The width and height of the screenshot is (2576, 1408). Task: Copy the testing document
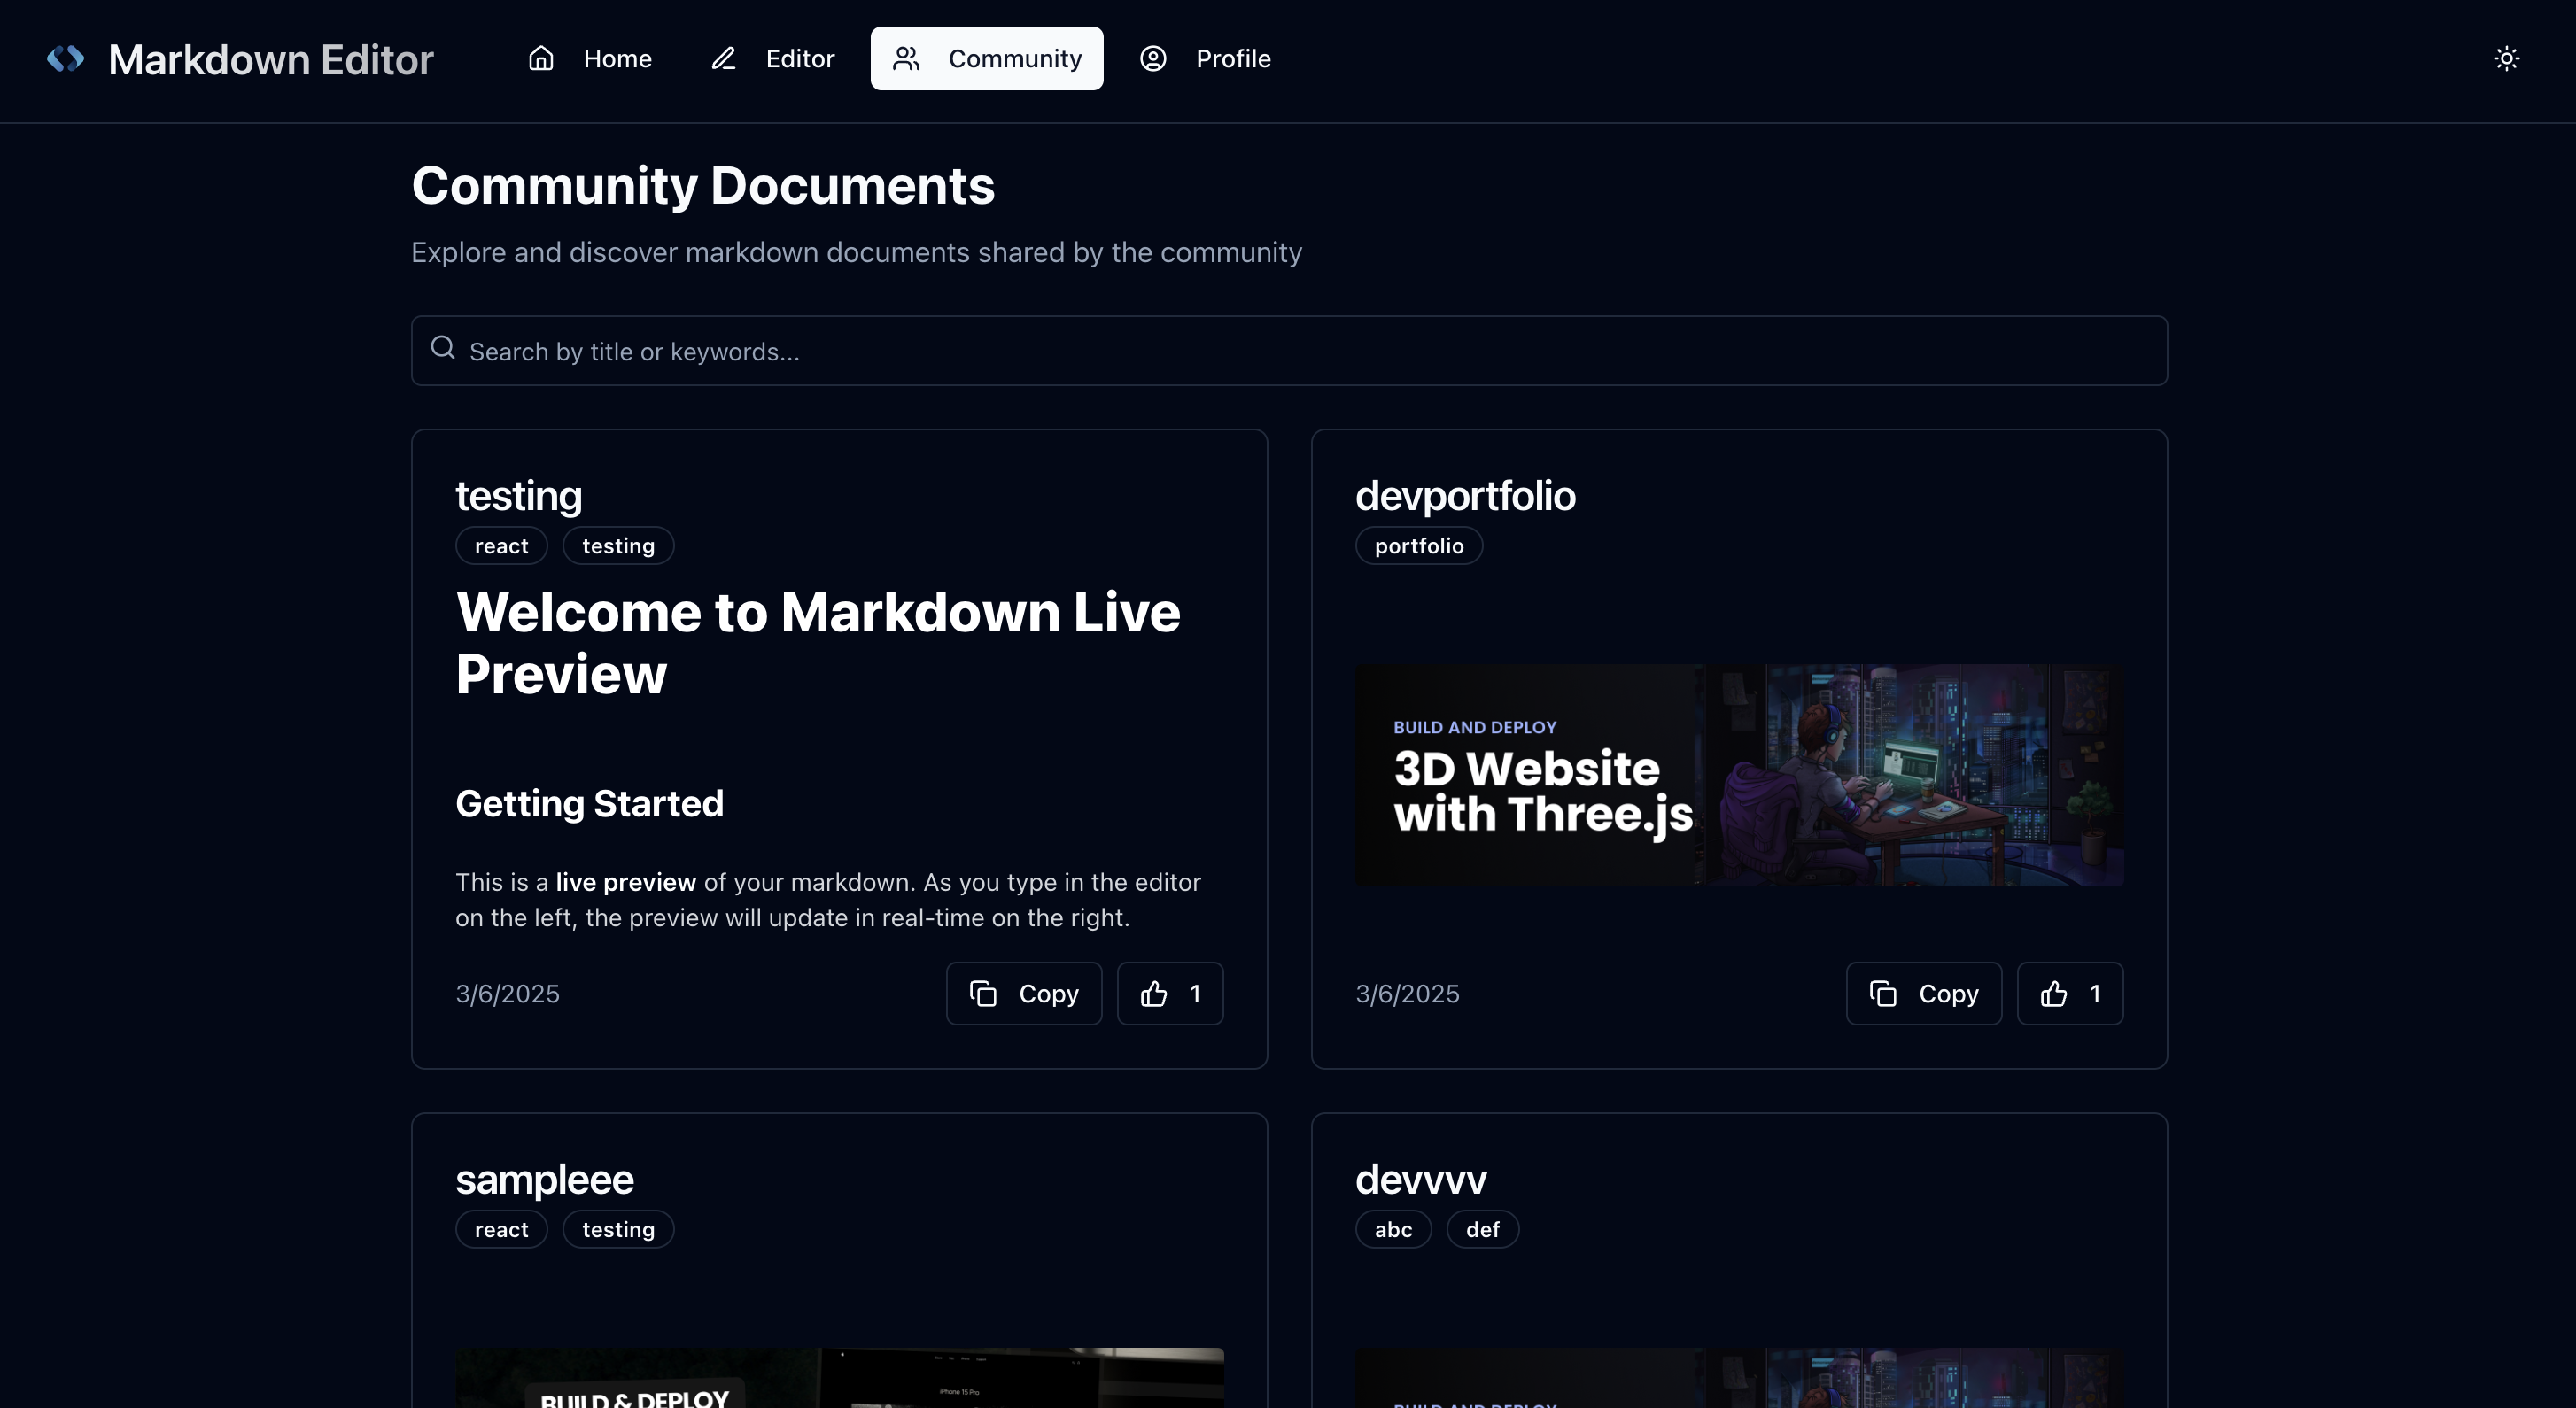1024,994
